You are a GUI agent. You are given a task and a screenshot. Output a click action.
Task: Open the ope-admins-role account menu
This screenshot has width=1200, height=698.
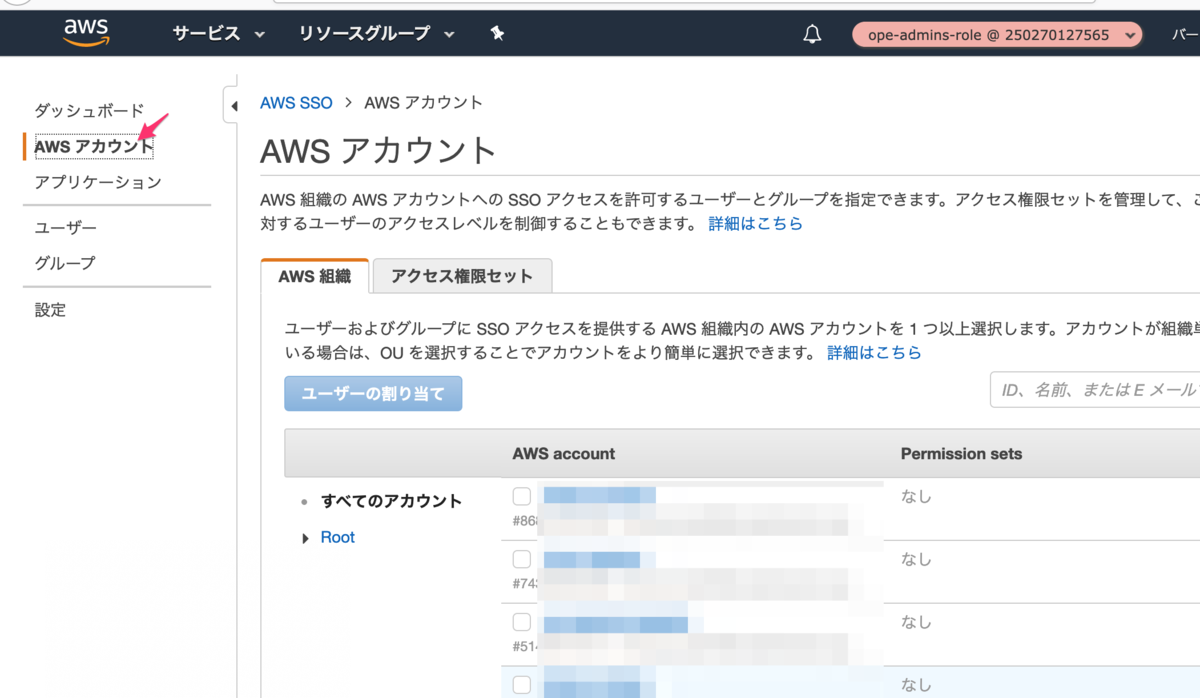(997, 35)
